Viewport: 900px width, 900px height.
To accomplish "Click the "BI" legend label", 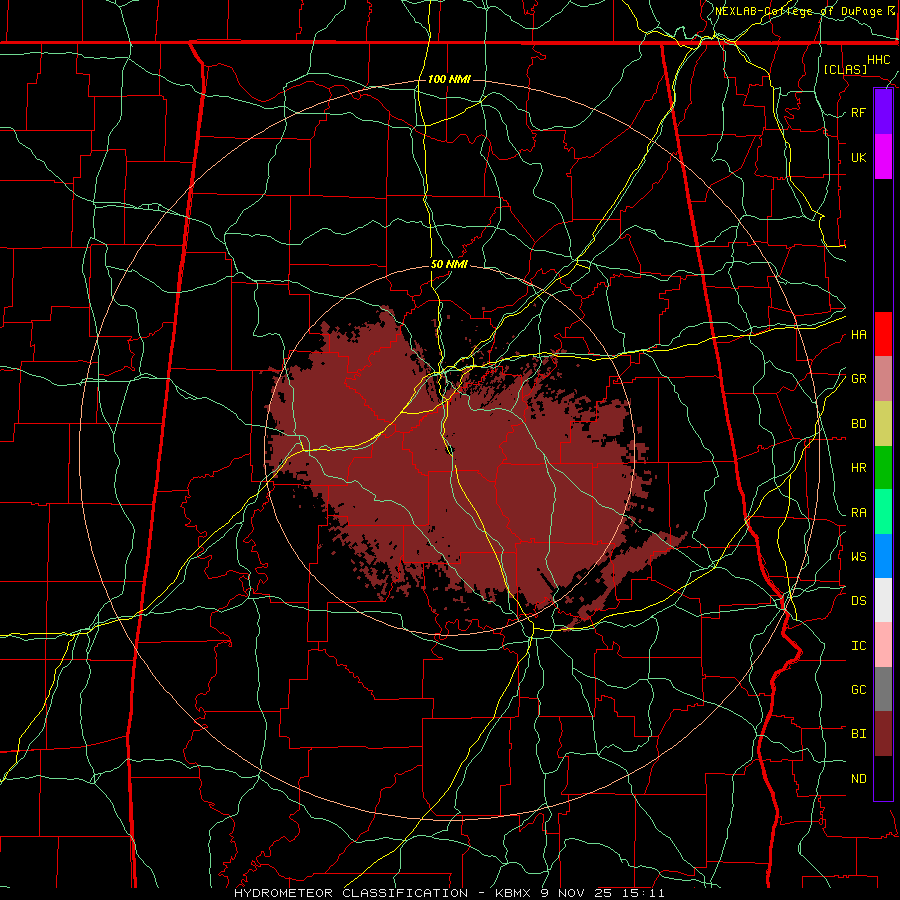I will [x=859, y=734].
